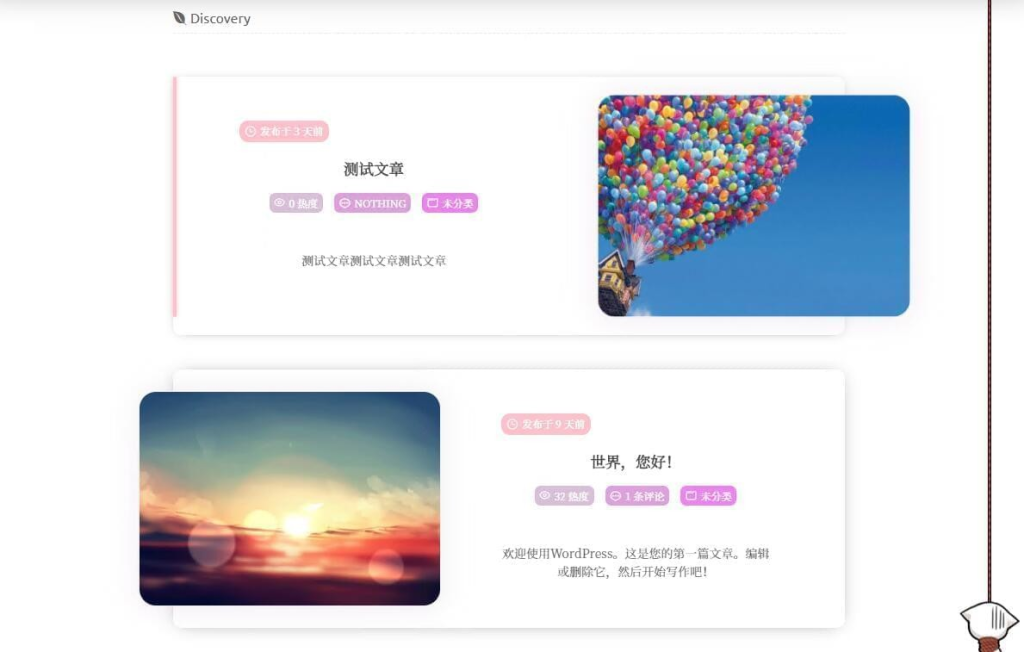Click the comment icon in the NOTHING tag
1024x652 pixels.
[344, 203]
